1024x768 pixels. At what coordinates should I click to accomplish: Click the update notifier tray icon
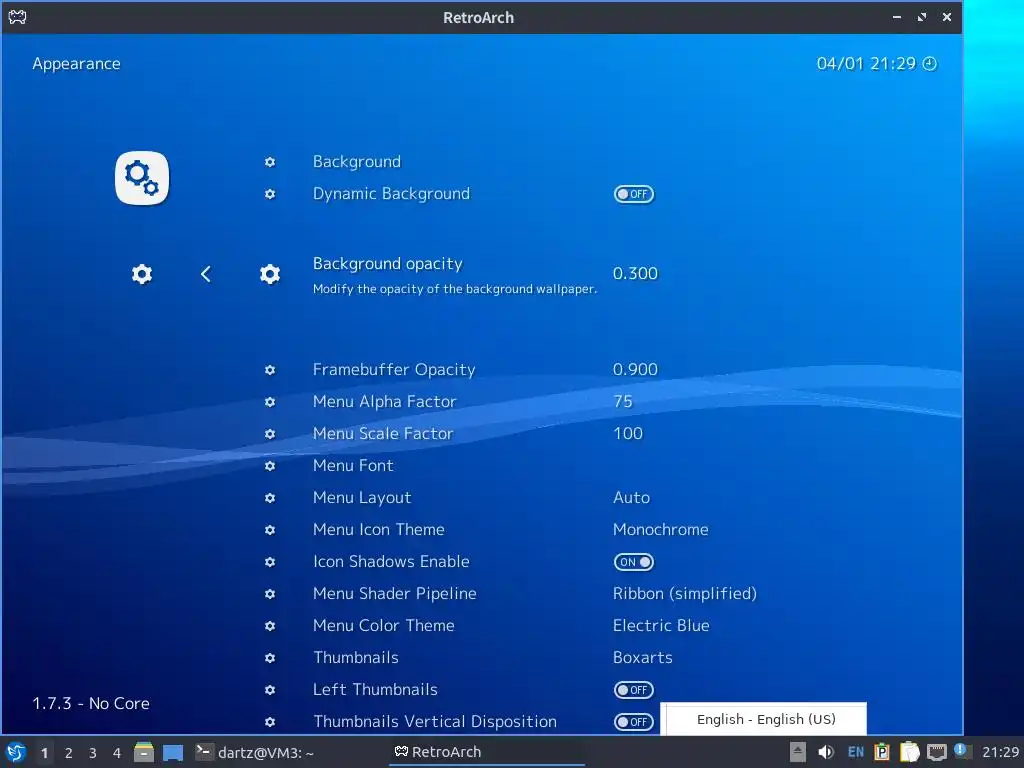(x=961, y=751)
